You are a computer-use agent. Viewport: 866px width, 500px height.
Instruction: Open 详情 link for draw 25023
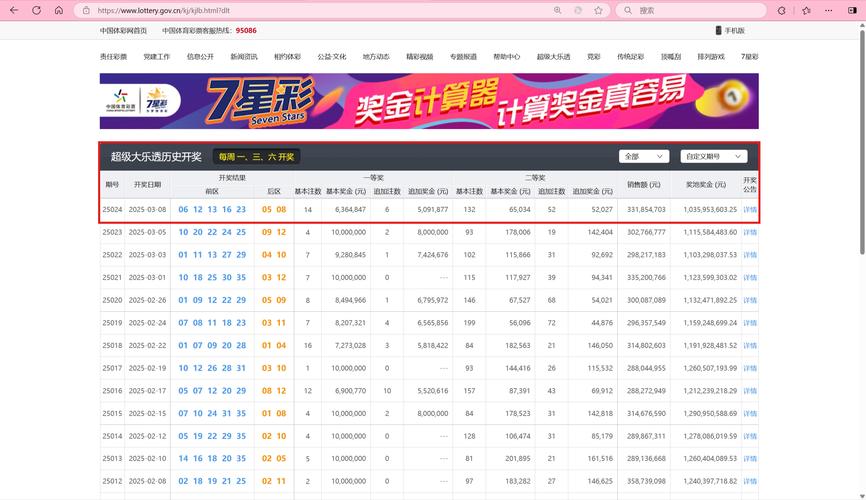tap(749, 232)
